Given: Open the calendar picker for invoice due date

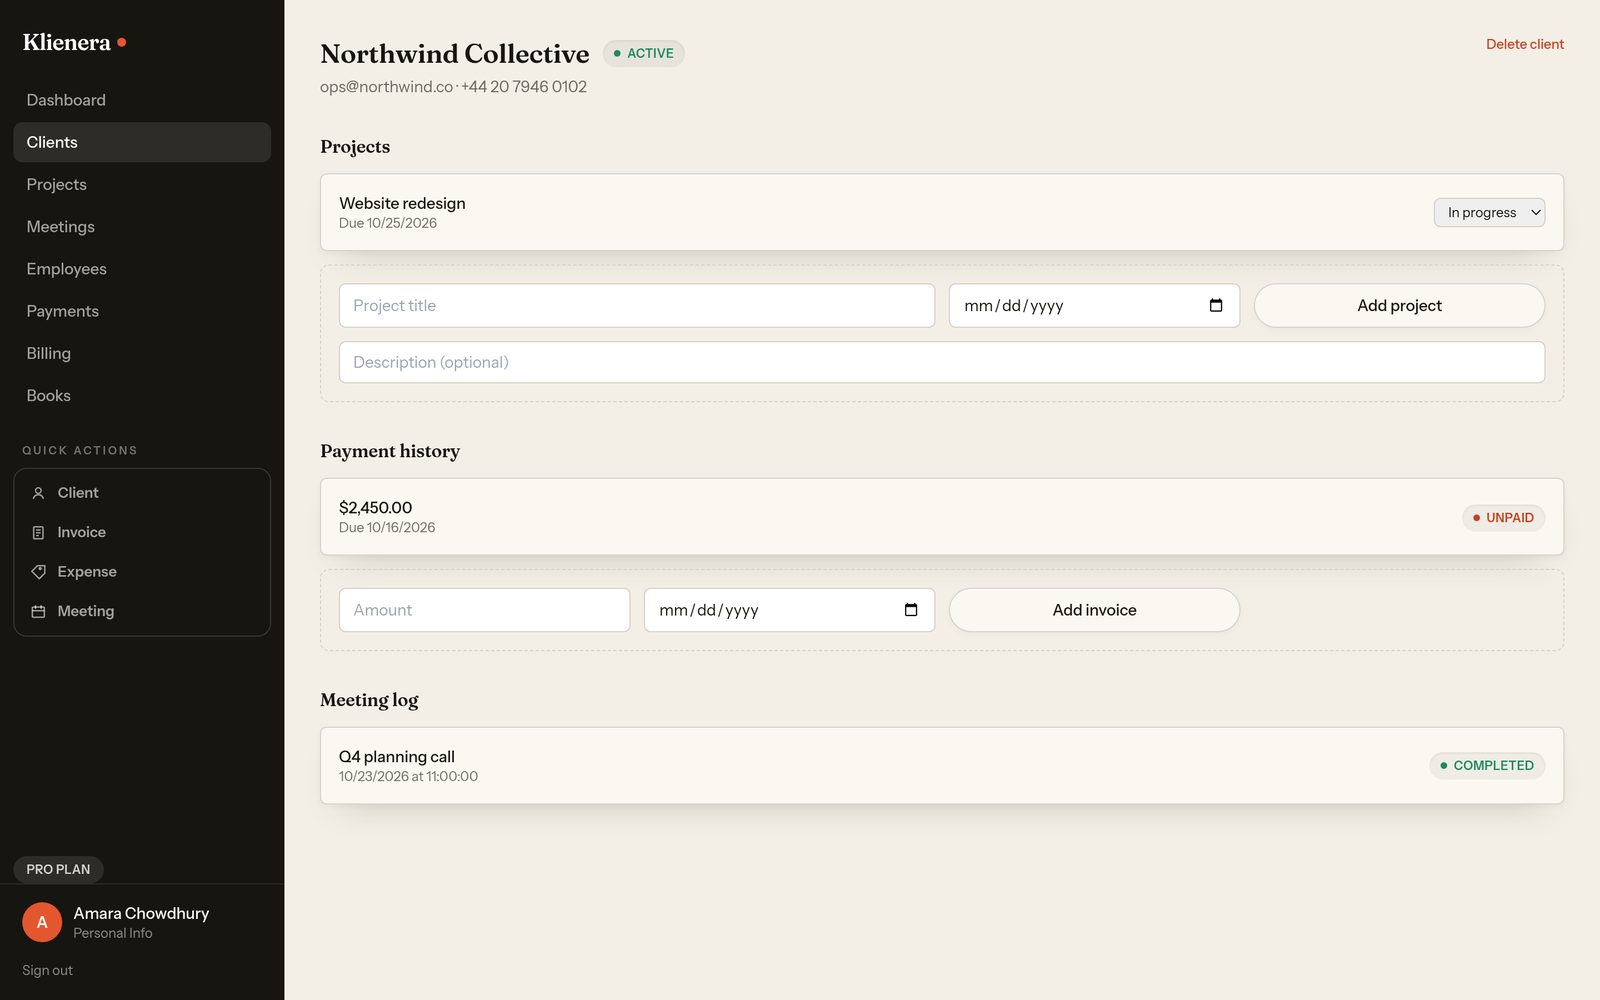Looking at the screenshot, I should pos(911,610).
